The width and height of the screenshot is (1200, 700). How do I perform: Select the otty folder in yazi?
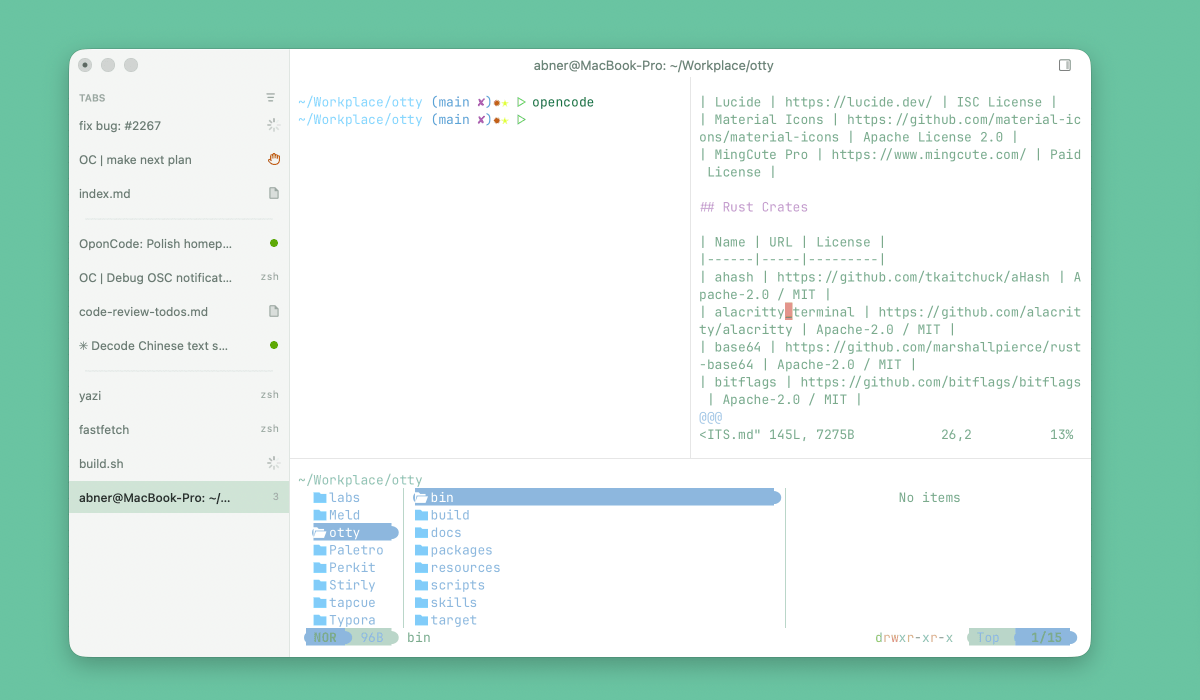coord(355,533)
